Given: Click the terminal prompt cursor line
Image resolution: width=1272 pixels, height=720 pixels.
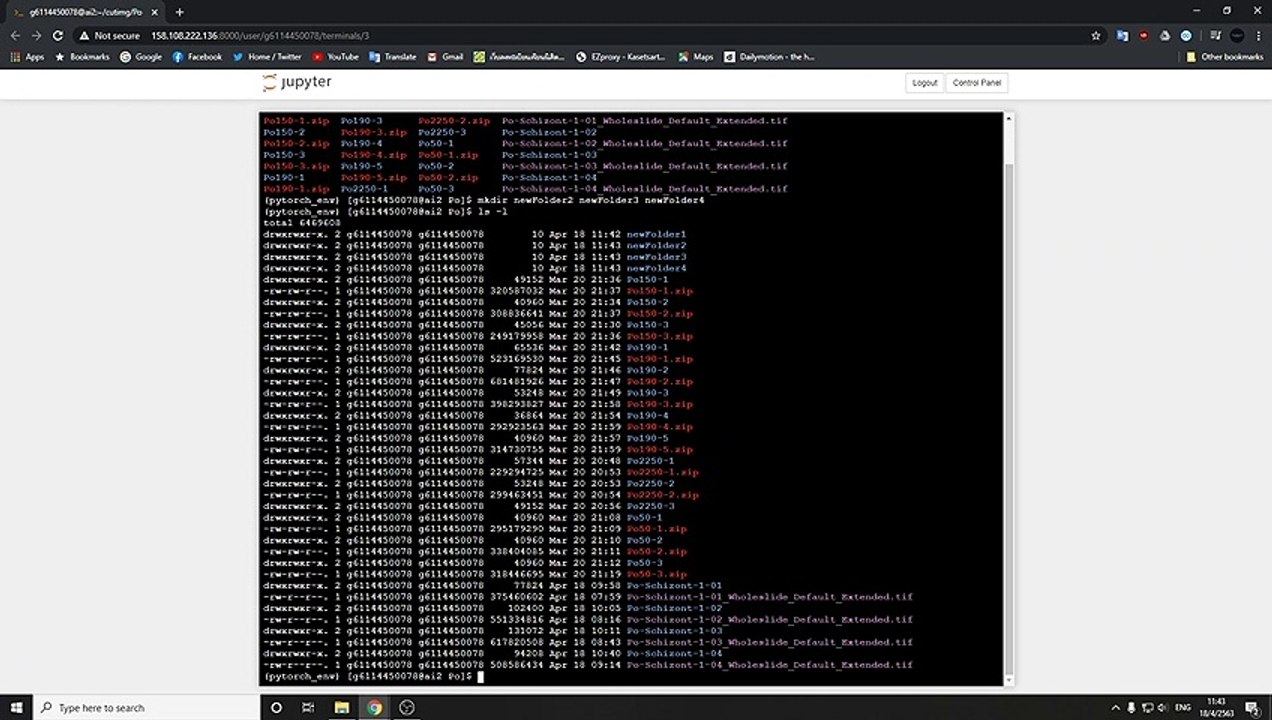Looking at the screenshot, I should [374, 677].
